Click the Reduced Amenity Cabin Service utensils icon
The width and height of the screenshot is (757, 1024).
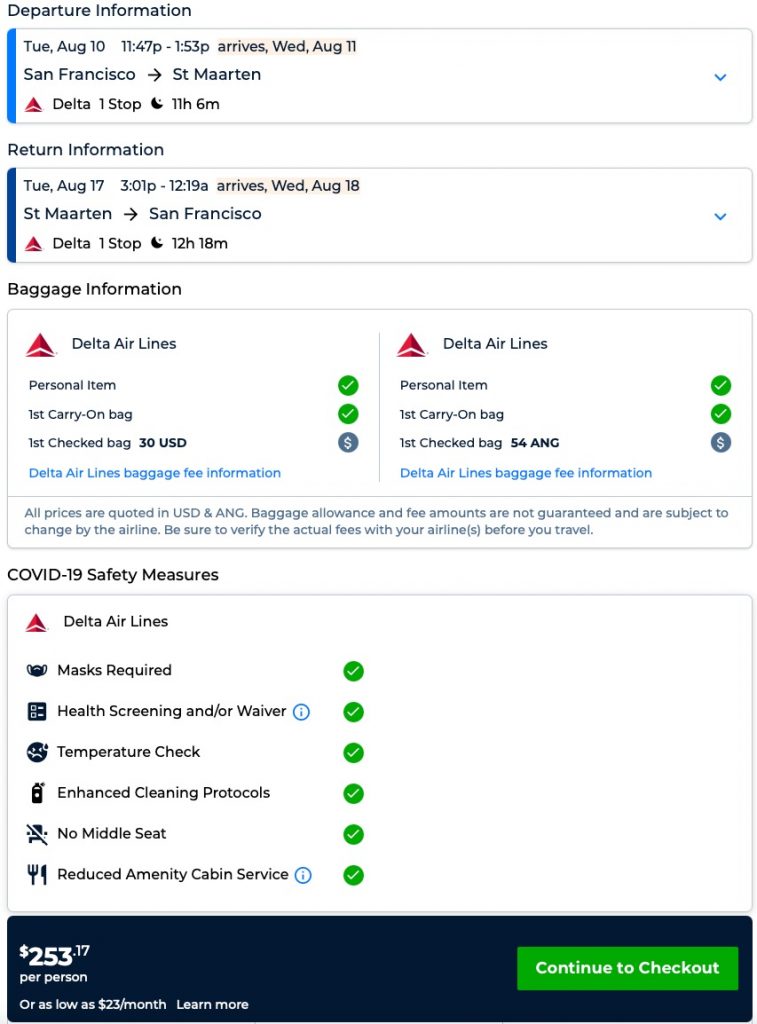click(37, 875)
